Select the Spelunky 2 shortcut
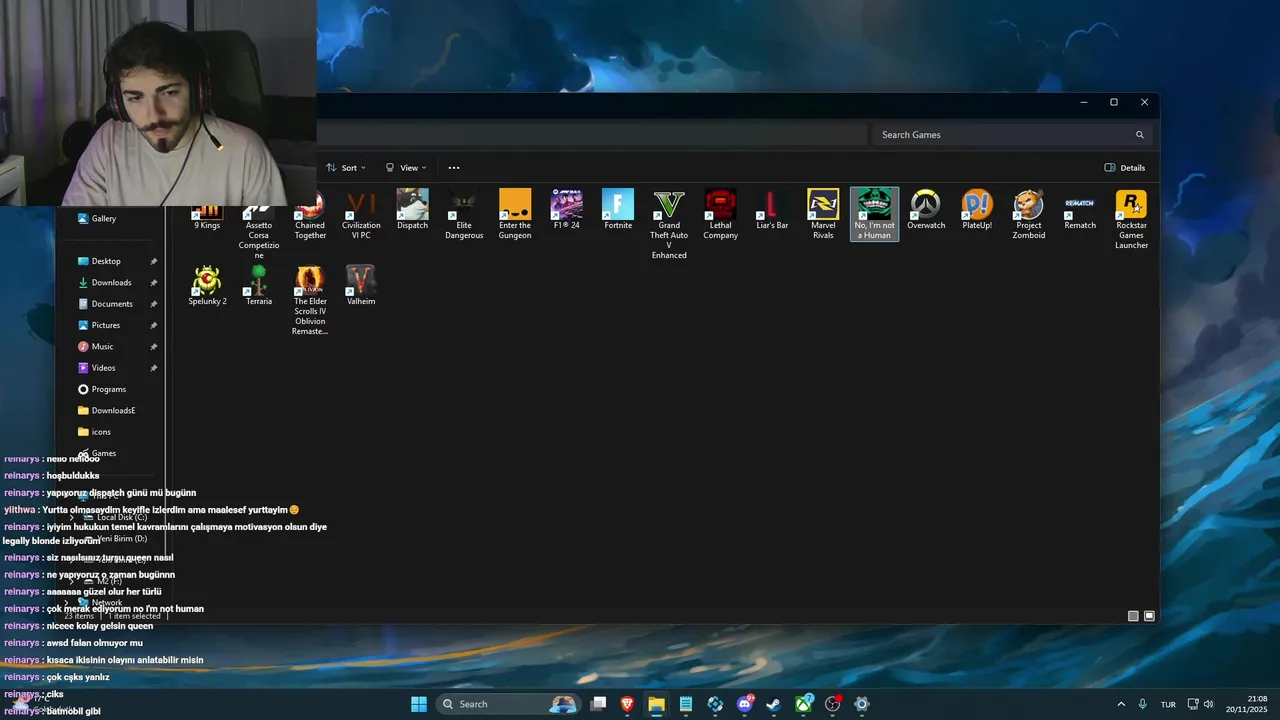The height and width of the screenshot is (720, 1280). coord(207,287)
